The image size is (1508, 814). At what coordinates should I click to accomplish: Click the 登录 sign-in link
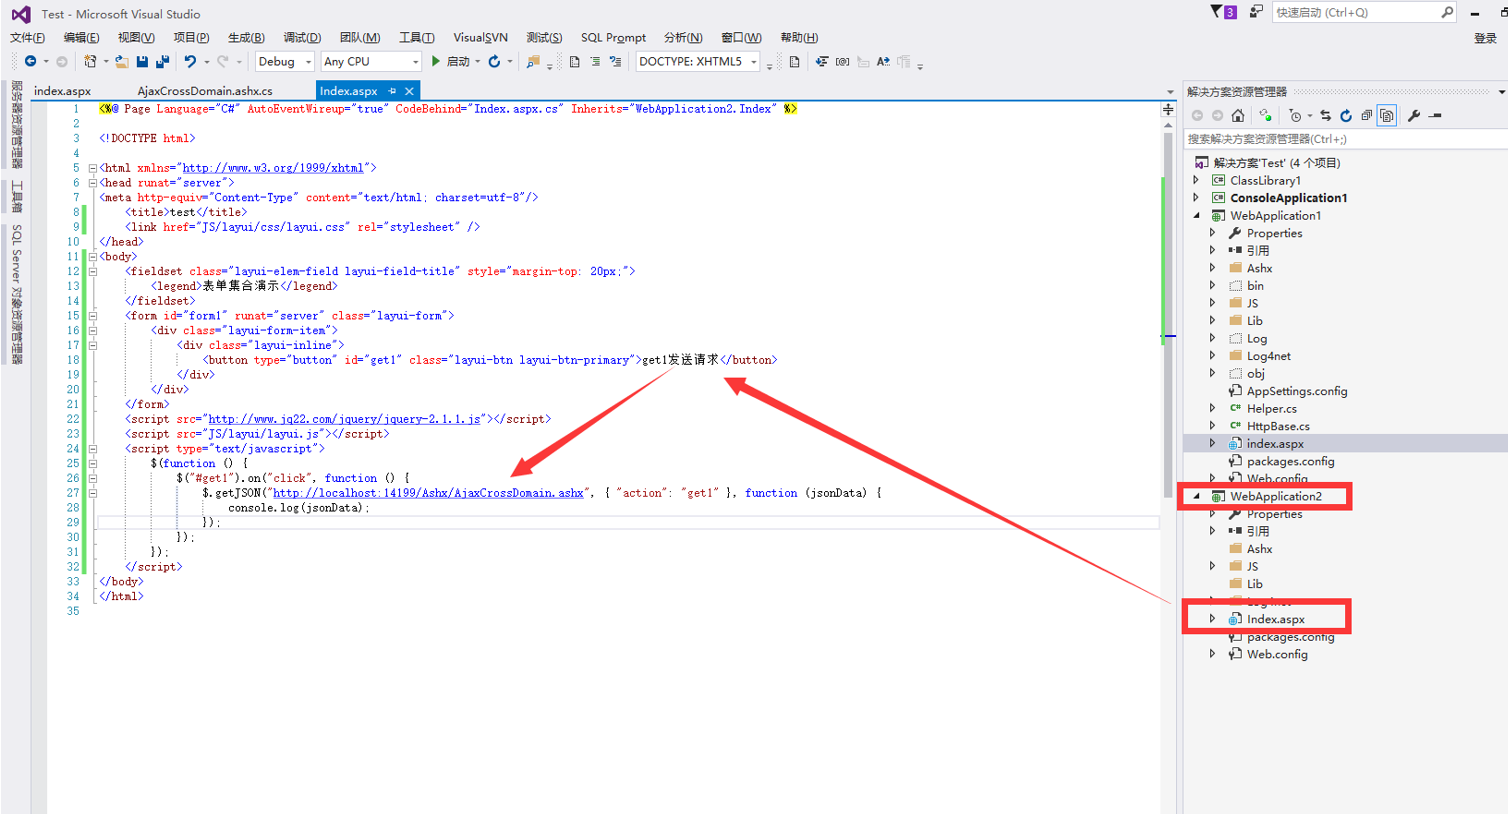(1485, 38)
